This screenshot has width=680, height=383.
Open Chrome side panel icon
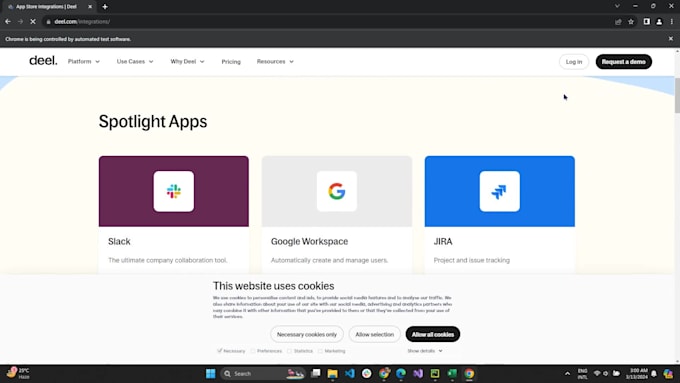click(x=647, y=21)
